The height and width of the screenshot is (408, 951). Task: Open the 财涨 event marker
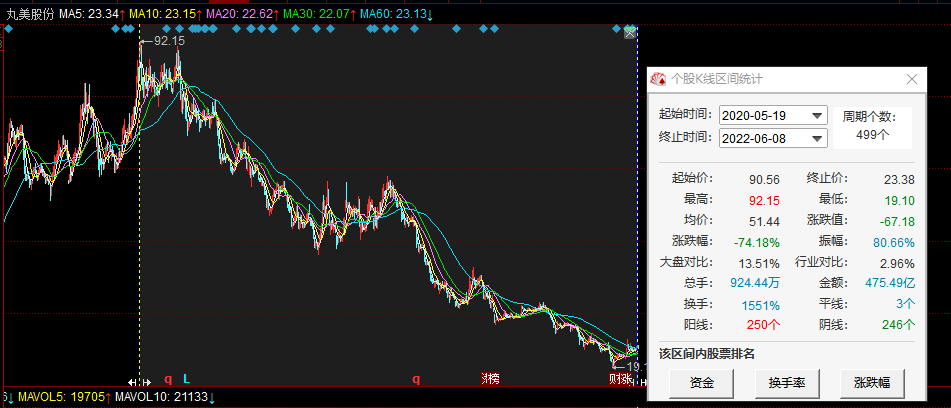click(621, 380)
